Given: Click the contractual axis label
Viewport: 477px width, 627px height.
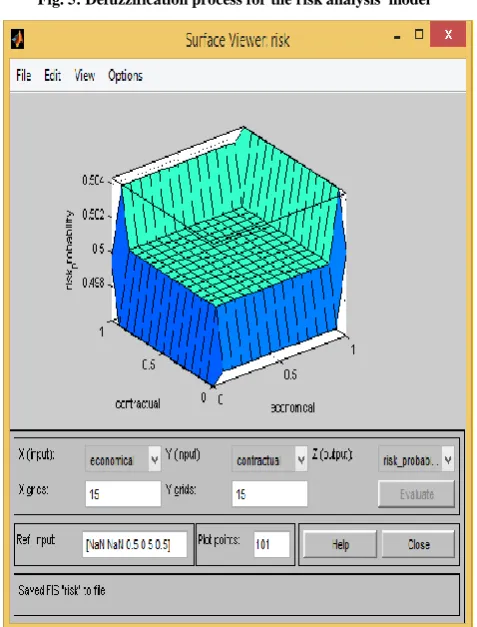Looking at the screenshot, I should click(x=138, y=403).
